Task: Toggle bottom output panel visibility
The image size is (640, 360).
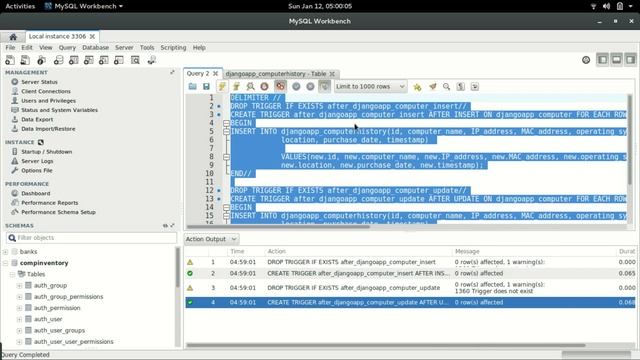Action: click(x=616, y=60)
